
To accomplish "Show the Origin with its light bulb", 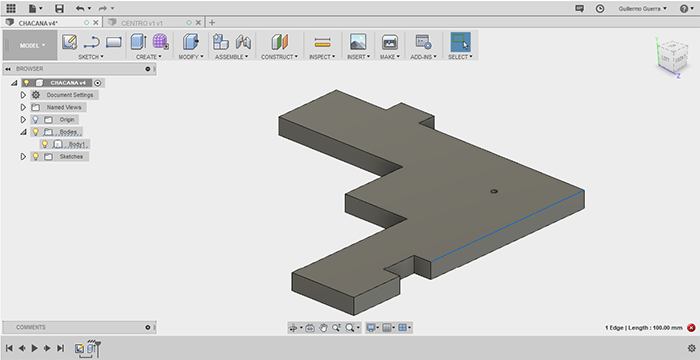I will [36, 119].
